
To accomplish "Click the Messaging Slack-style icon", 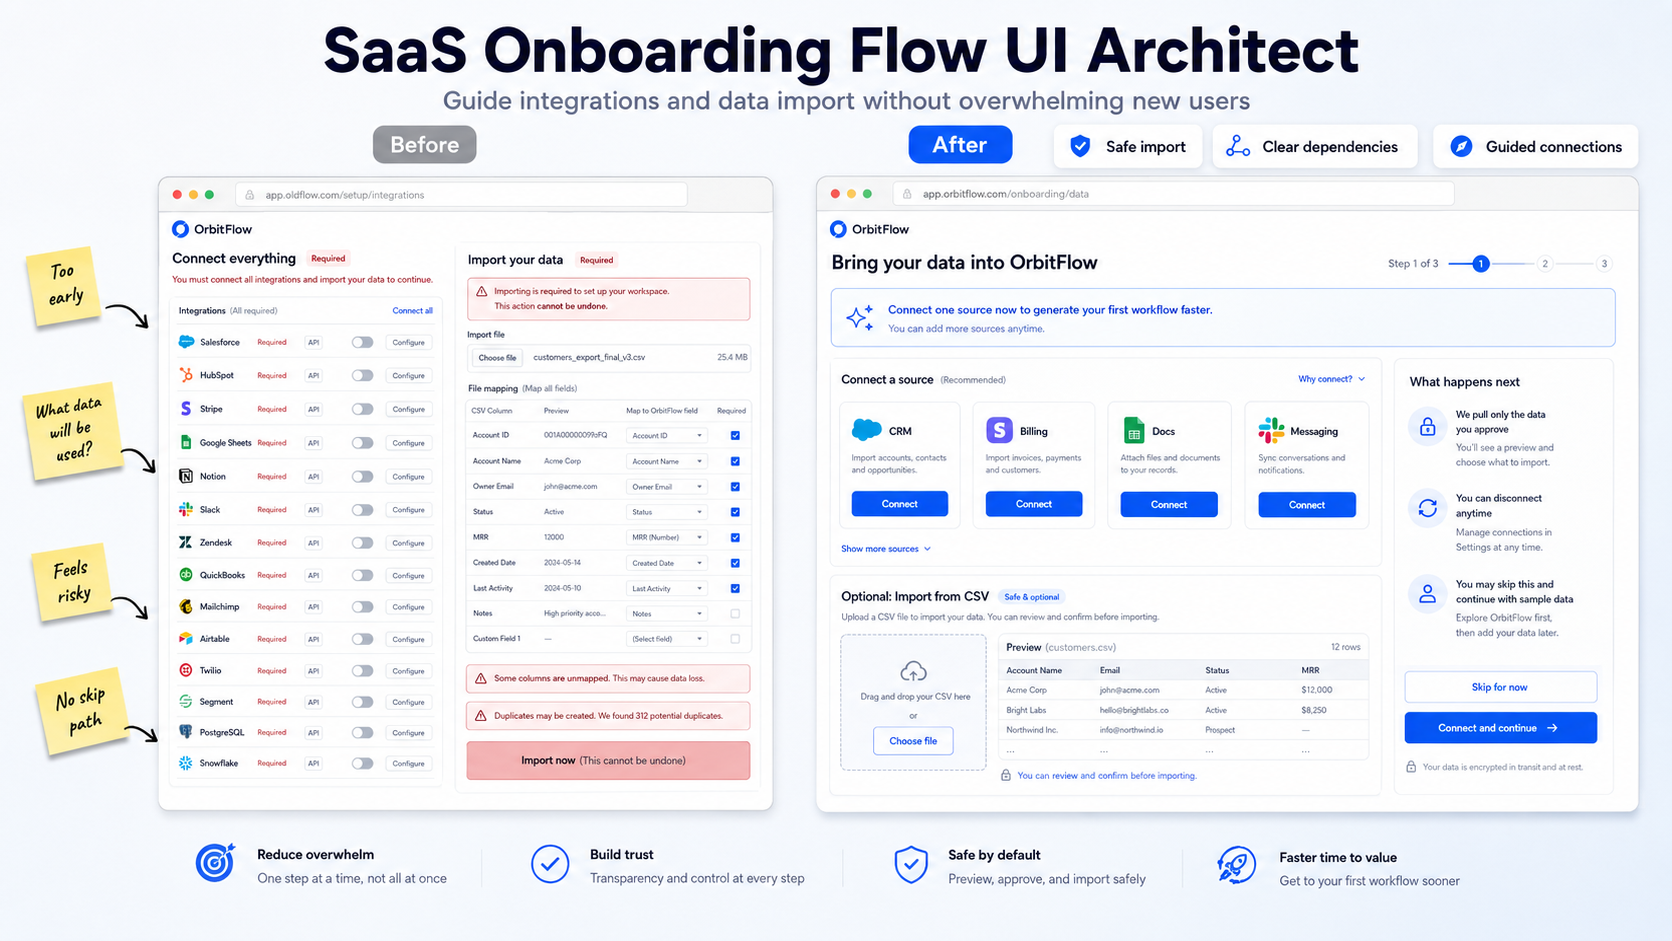I will point(1271,430).
